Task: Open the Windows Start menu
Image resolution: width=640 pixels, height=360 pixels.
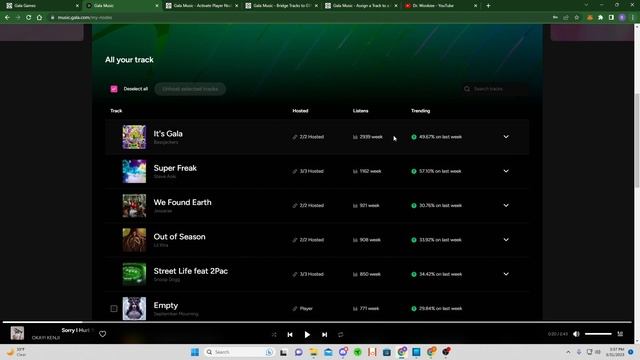Action: coord(195,352)
